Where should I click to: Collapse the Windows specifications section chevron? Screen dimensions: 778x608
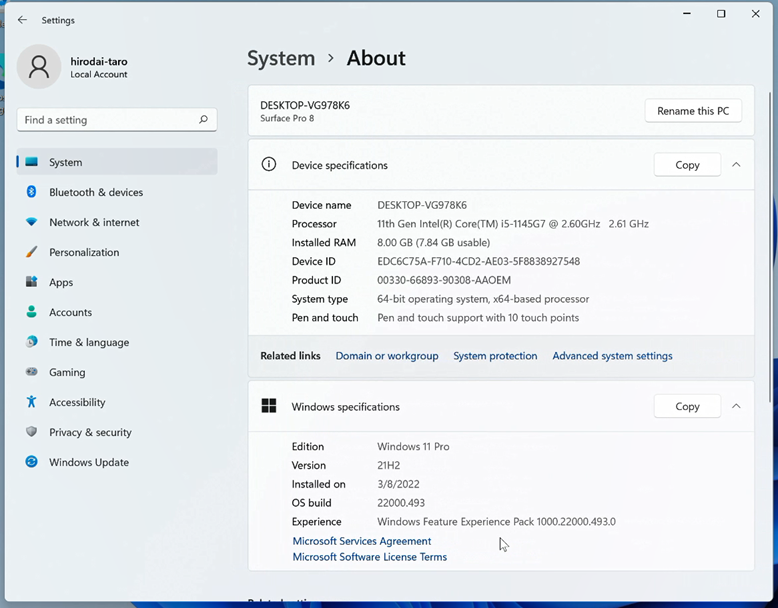[x=736, y=406]
